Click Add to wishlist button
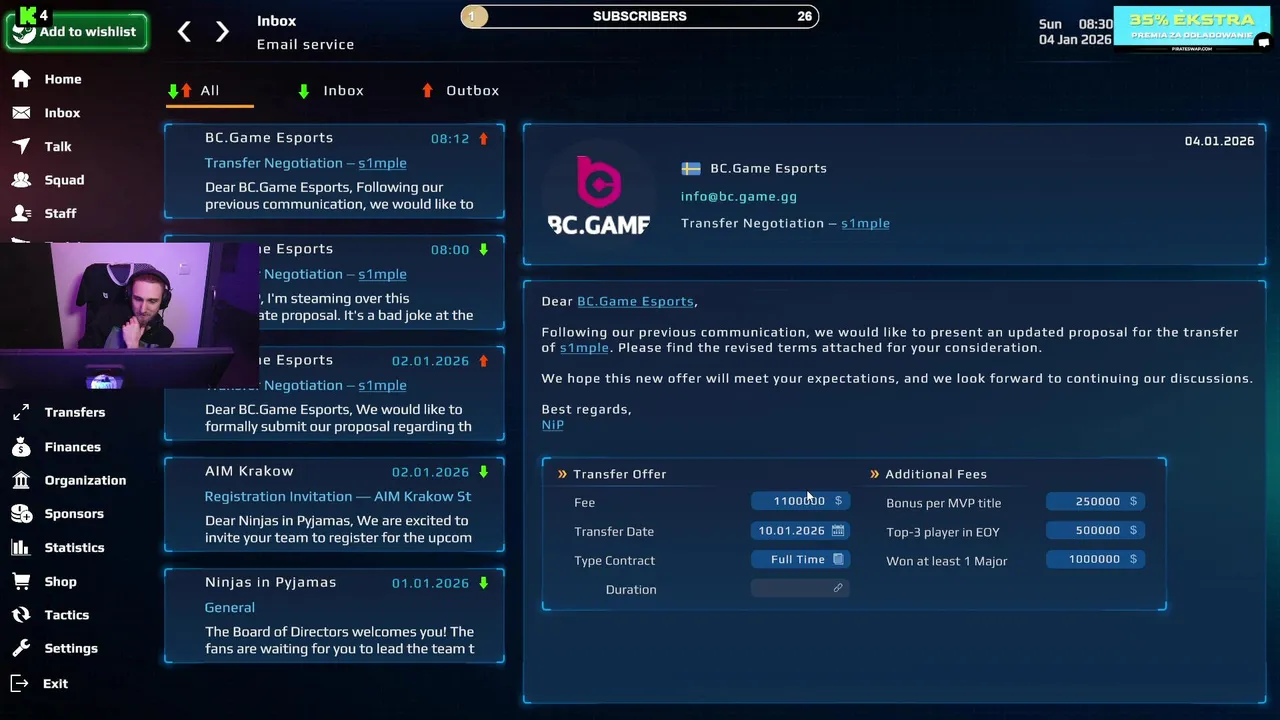The width and height of the screenshot is (1280, 720). coord(77,31)
